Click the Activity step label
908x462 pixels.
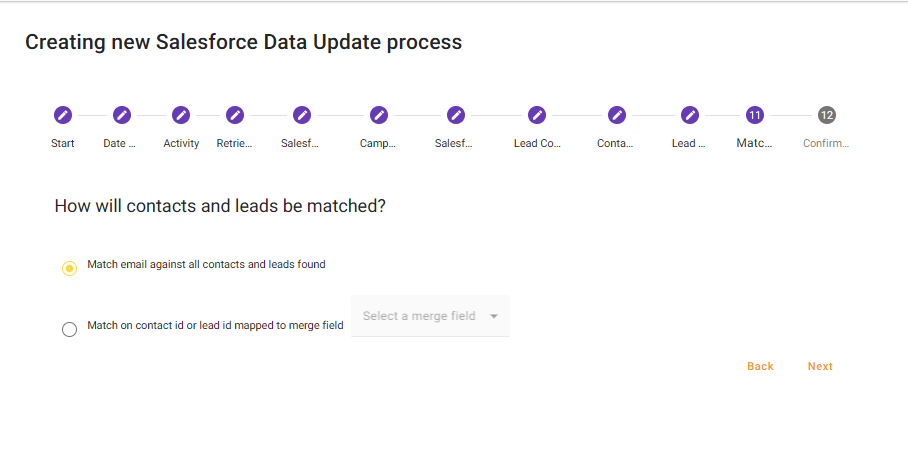pos(181,143)
